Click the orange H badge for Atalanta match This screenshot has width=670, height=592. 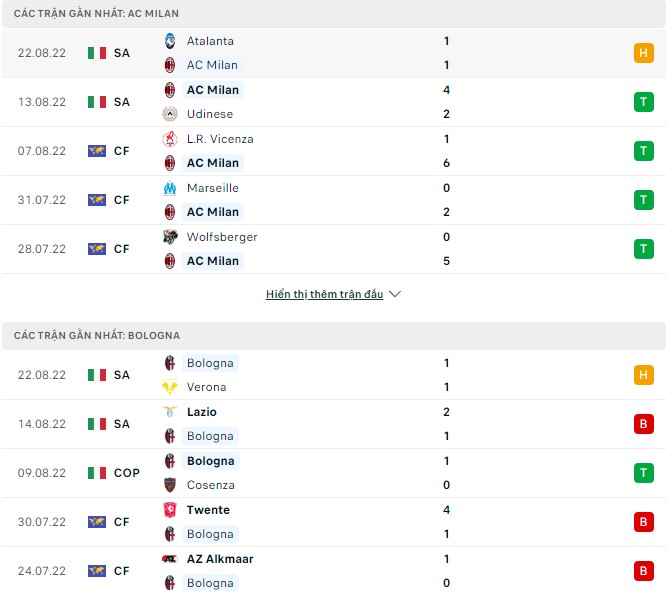644,53
